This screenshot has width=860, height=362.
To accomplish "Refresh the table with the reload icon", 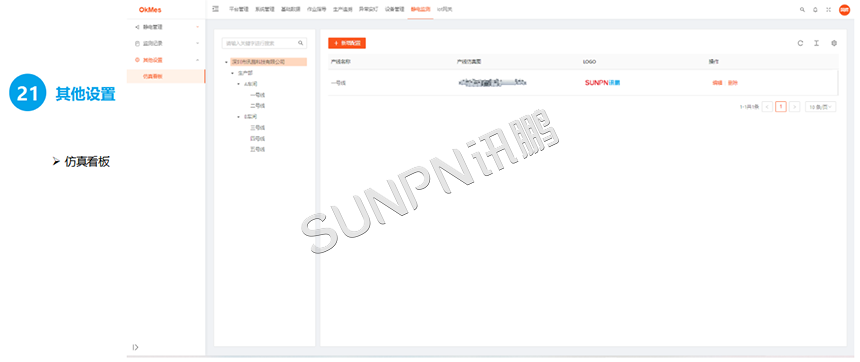I will coord(800,43).
